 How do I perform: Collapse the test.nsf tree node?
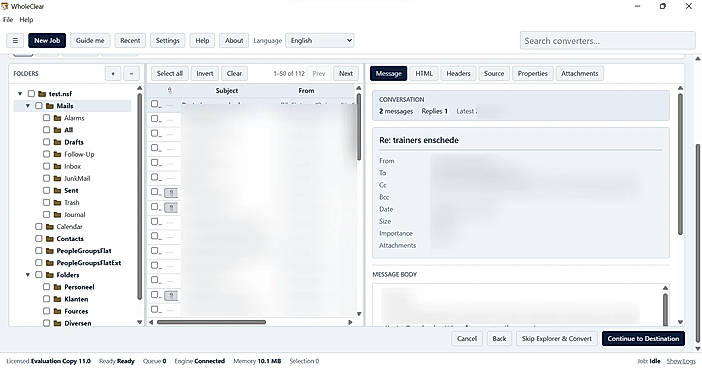20,94
